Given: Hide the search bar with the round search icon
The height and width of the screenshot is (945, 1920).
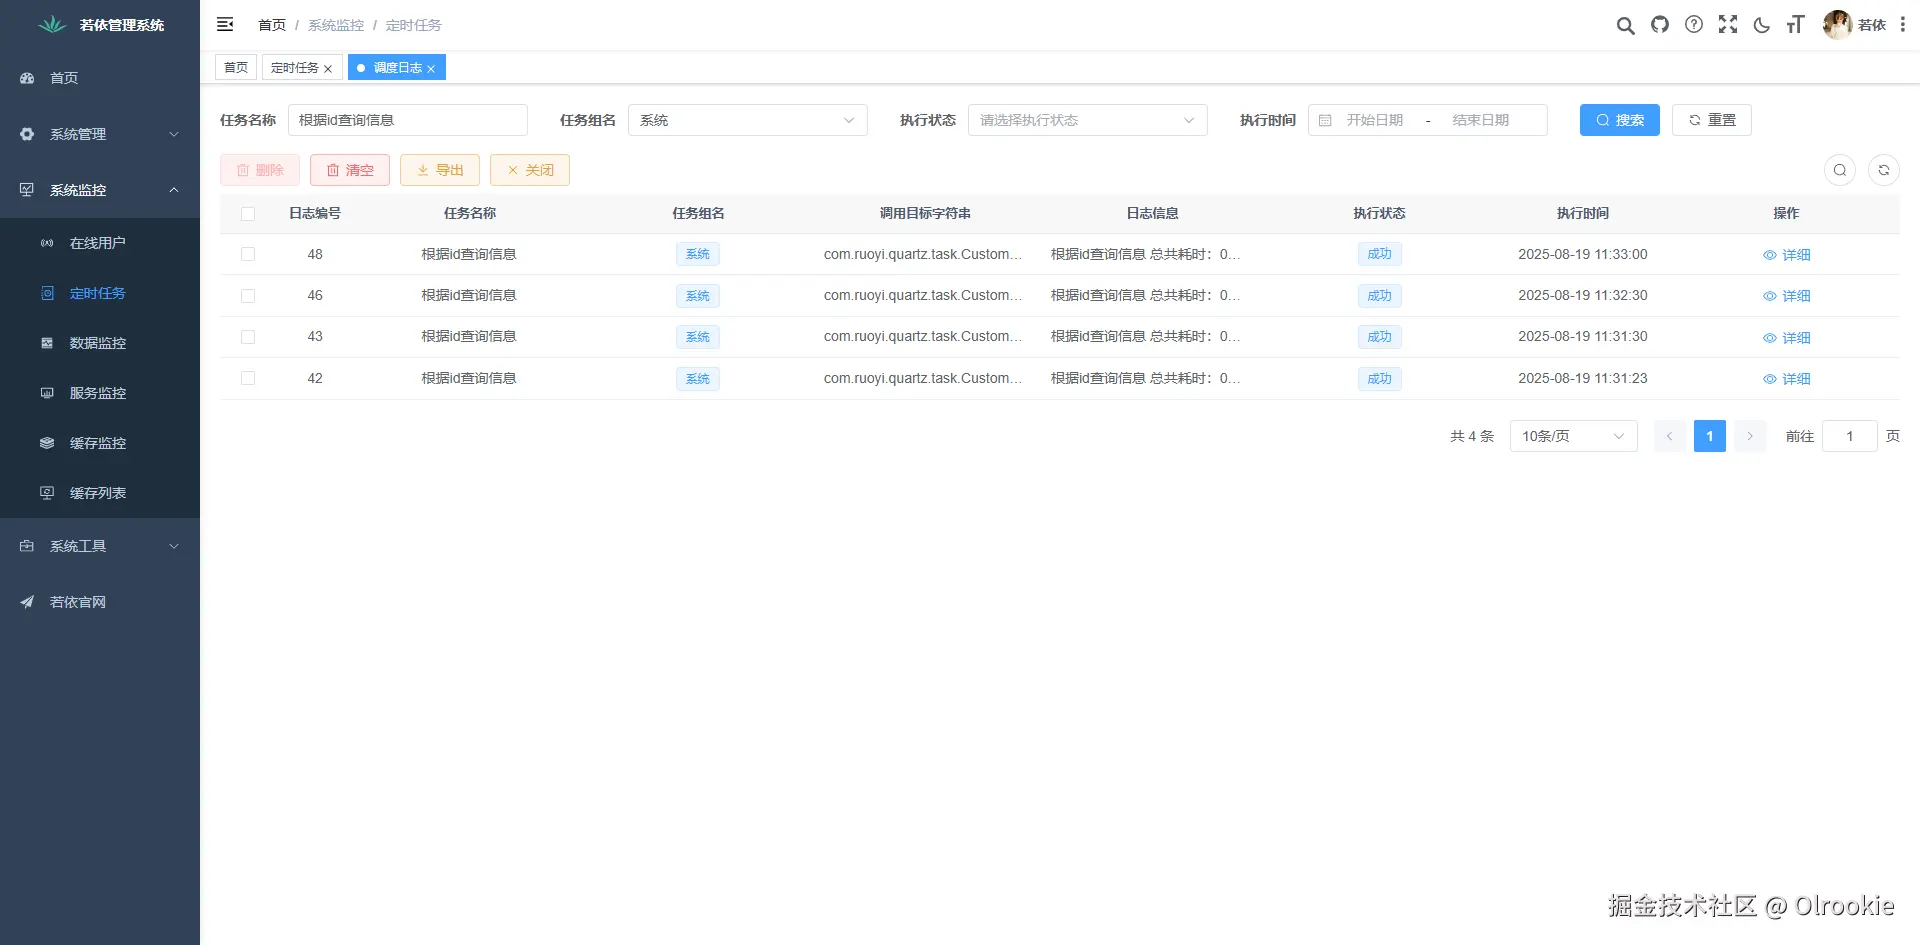Looking at the screenshot, I should point(1840,170).
